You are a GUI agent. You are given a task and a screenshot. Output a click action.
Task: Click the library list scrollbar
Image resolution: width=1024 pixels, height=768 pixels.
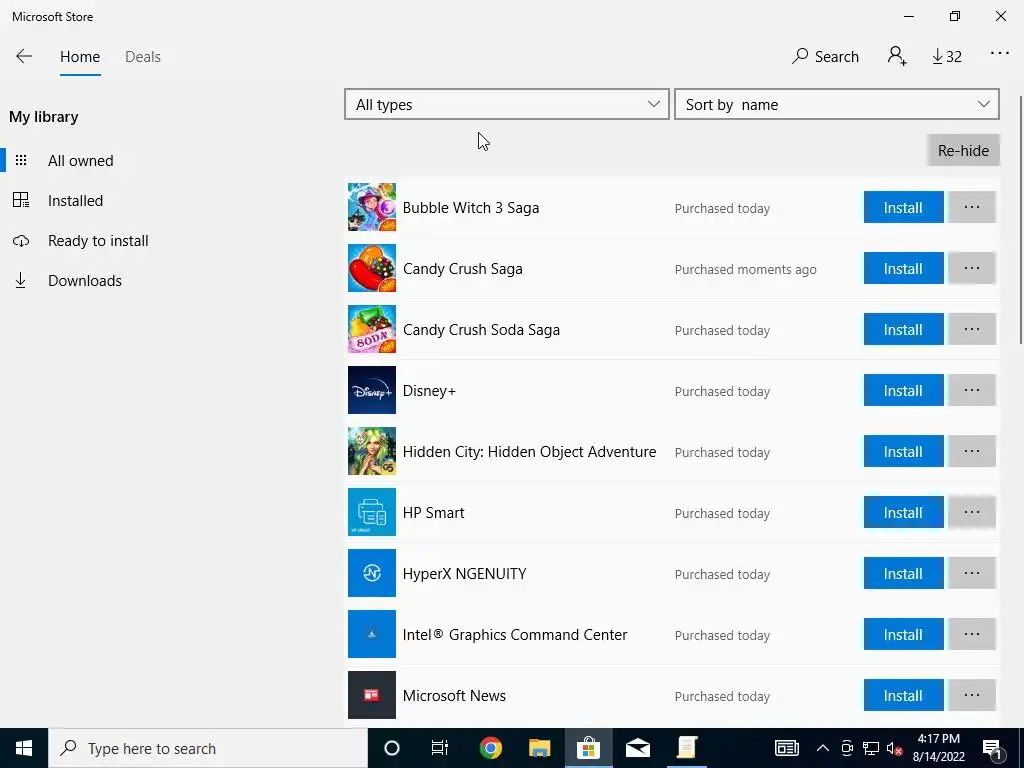pos(1020,220)
